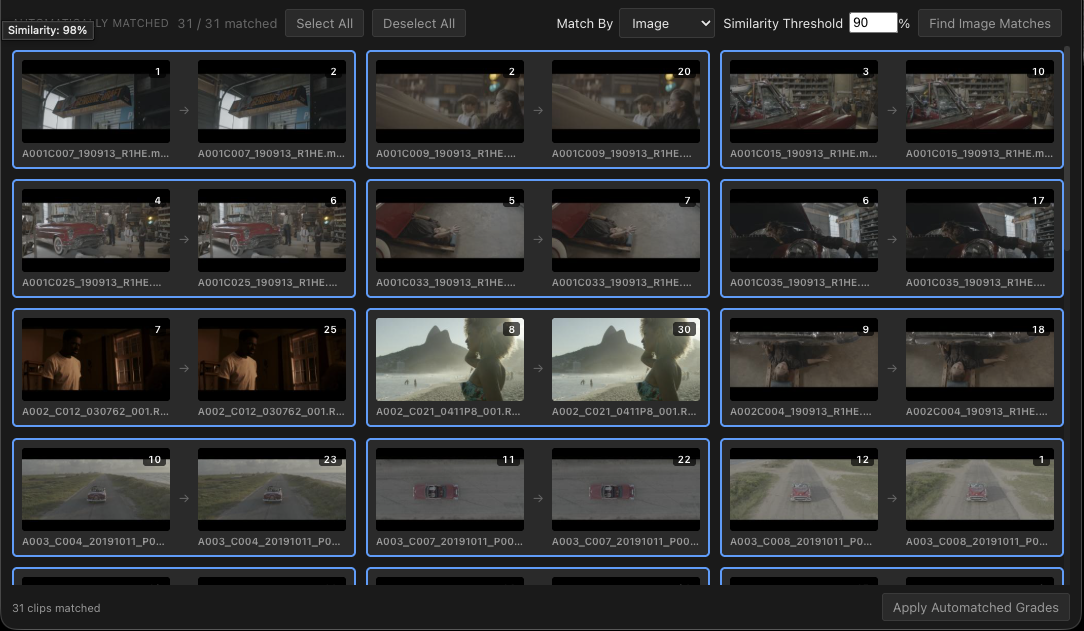Image resolution: width=1084 pixels, height=631 pixels.
Task: Click the match arrow in A003_C007 pair
Action: (538, 498)
